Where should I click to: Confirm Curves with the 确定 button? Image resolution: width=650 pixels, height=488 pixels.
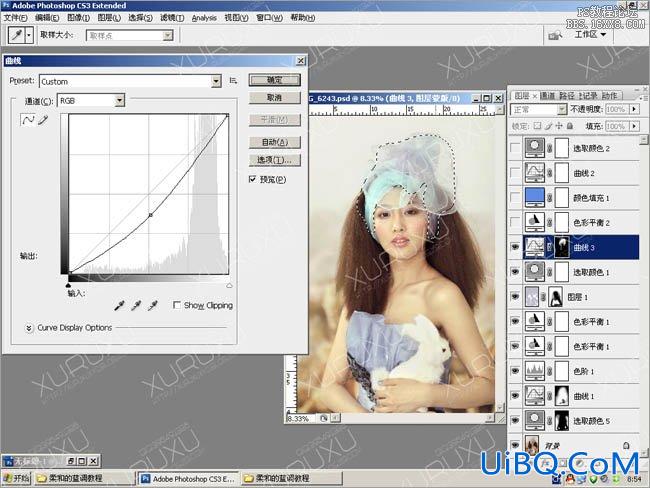tap(274, 80)
